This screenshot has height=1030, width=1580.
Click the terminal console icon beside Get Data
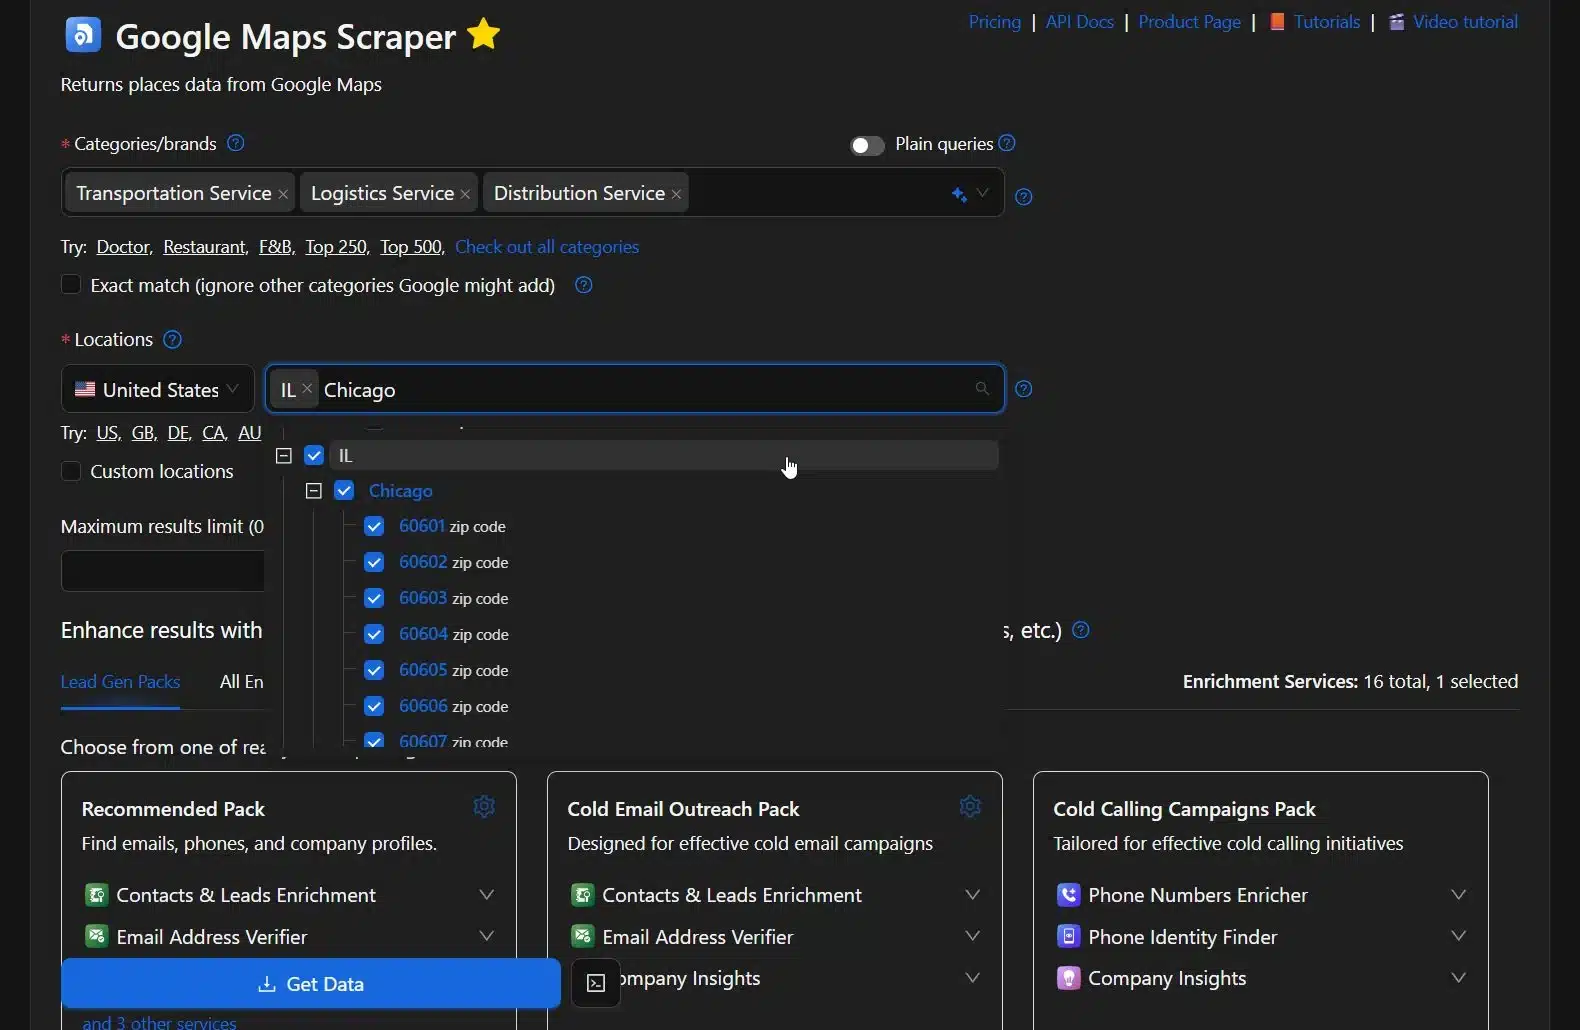point(596,984)
